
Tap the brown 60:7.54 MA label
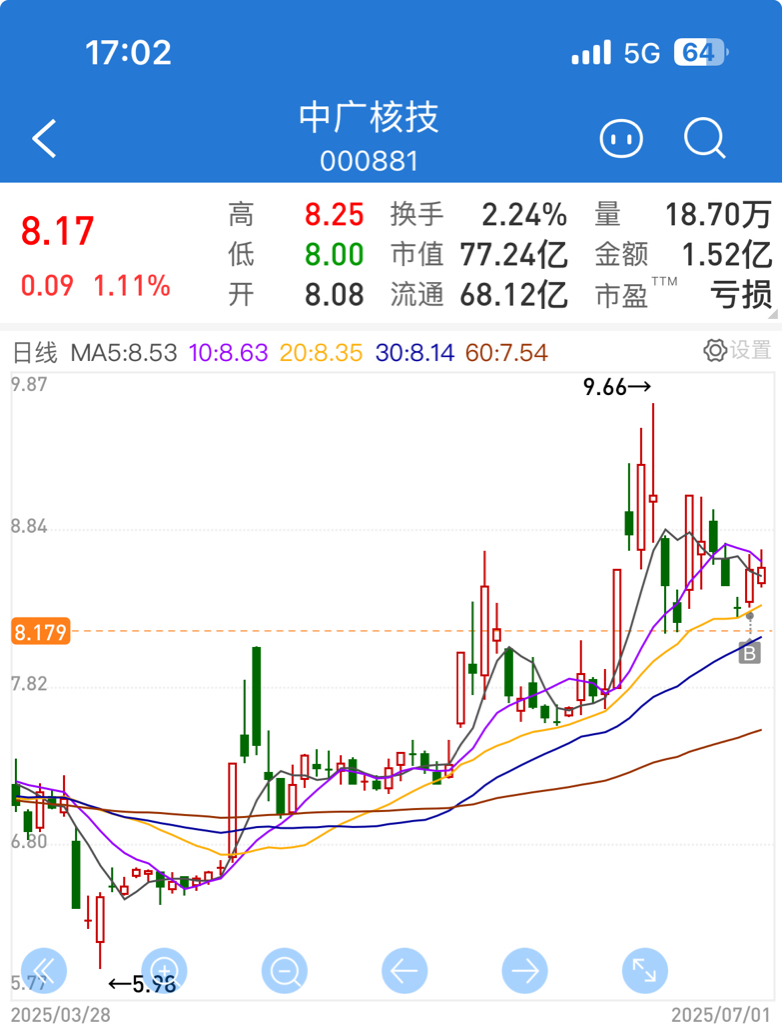point(507,353)
